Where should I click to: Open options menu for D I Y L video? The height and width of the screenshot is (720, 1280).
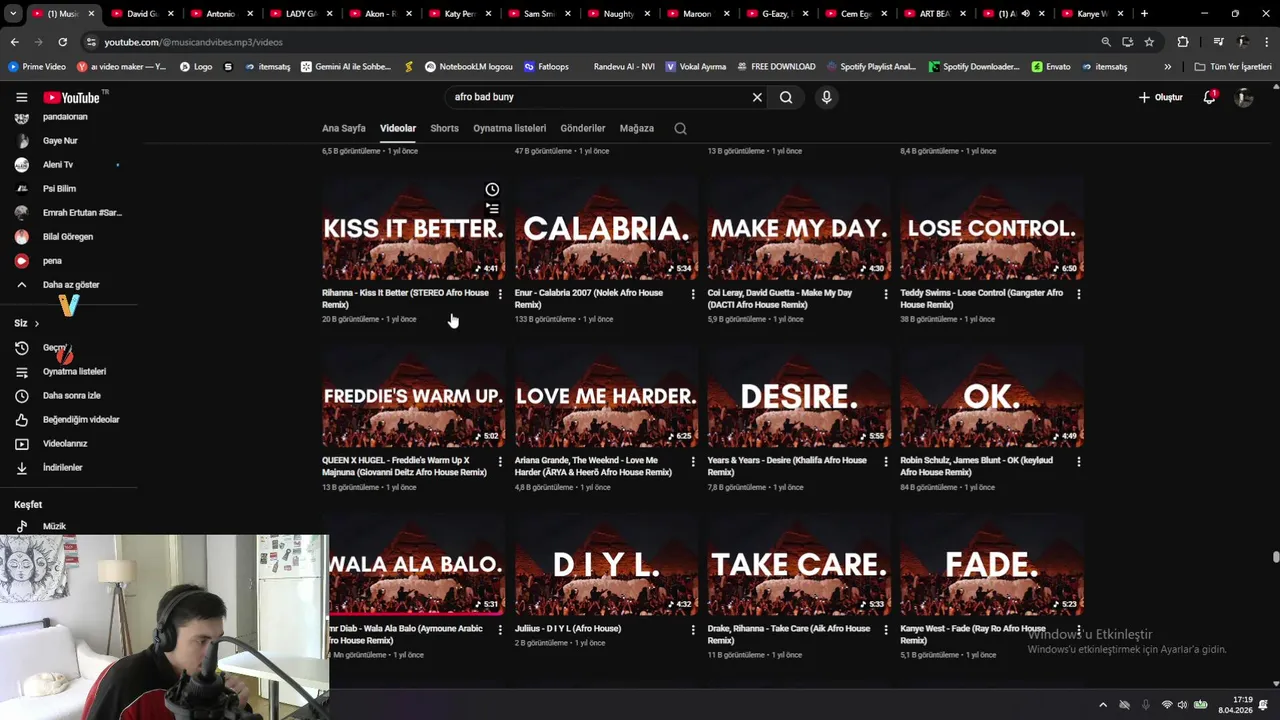pyautogui.click(x=693, y=630)
